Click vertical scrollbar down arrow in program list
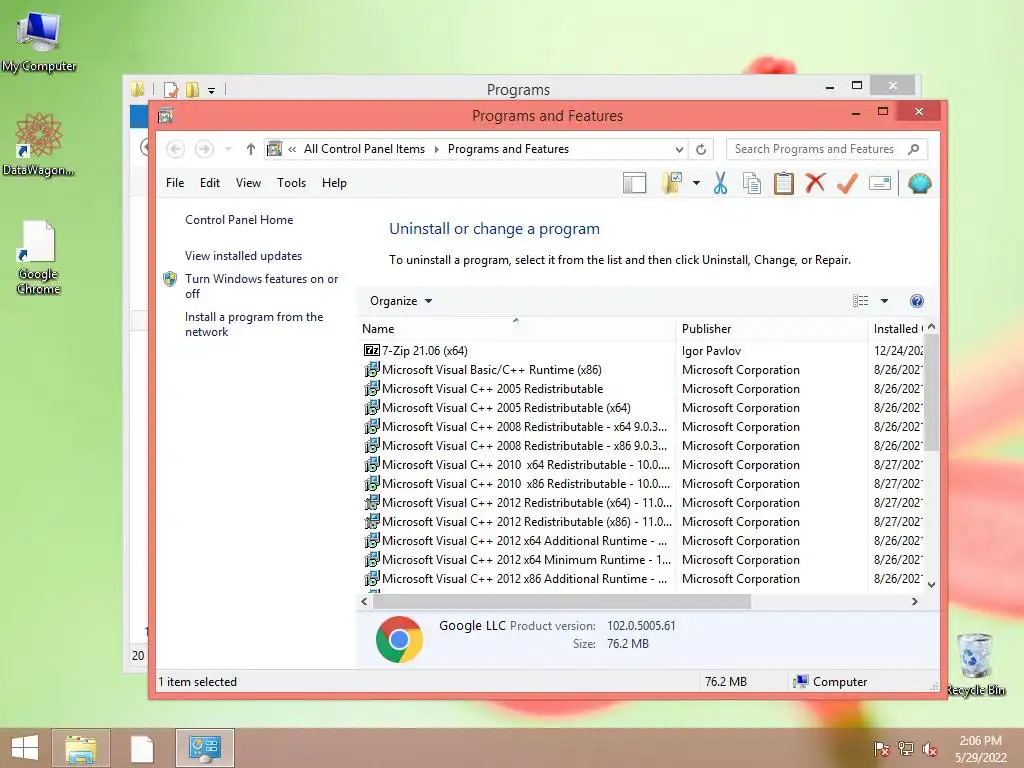The height and width of the screenshot is (768, 1024). pyautogui.click(x=932, y=584)
